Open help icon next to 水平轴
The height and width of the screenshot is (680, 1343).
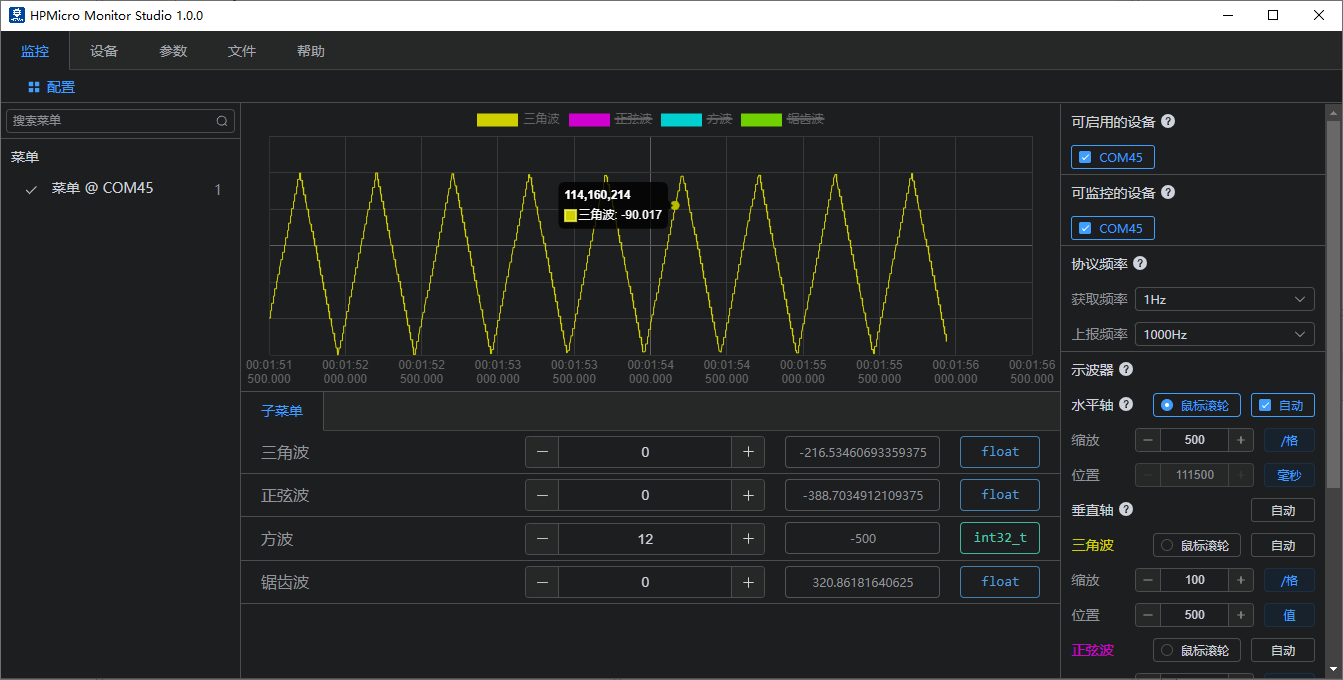click(x=1126, y=404)
